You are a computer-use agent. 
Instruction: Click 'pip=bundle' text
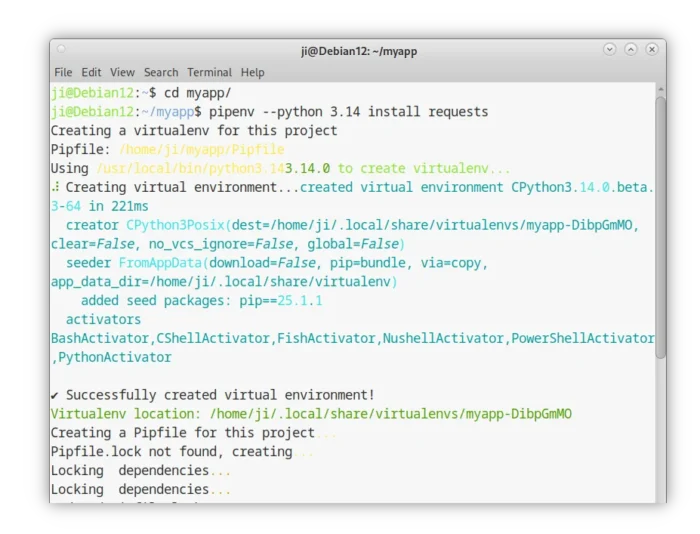367,263
